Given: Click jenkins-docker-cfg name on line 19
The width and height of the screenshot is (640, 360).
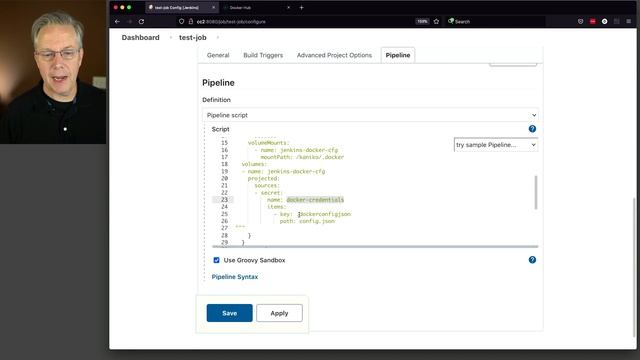Looking at the screenshot, I should 296,171.
